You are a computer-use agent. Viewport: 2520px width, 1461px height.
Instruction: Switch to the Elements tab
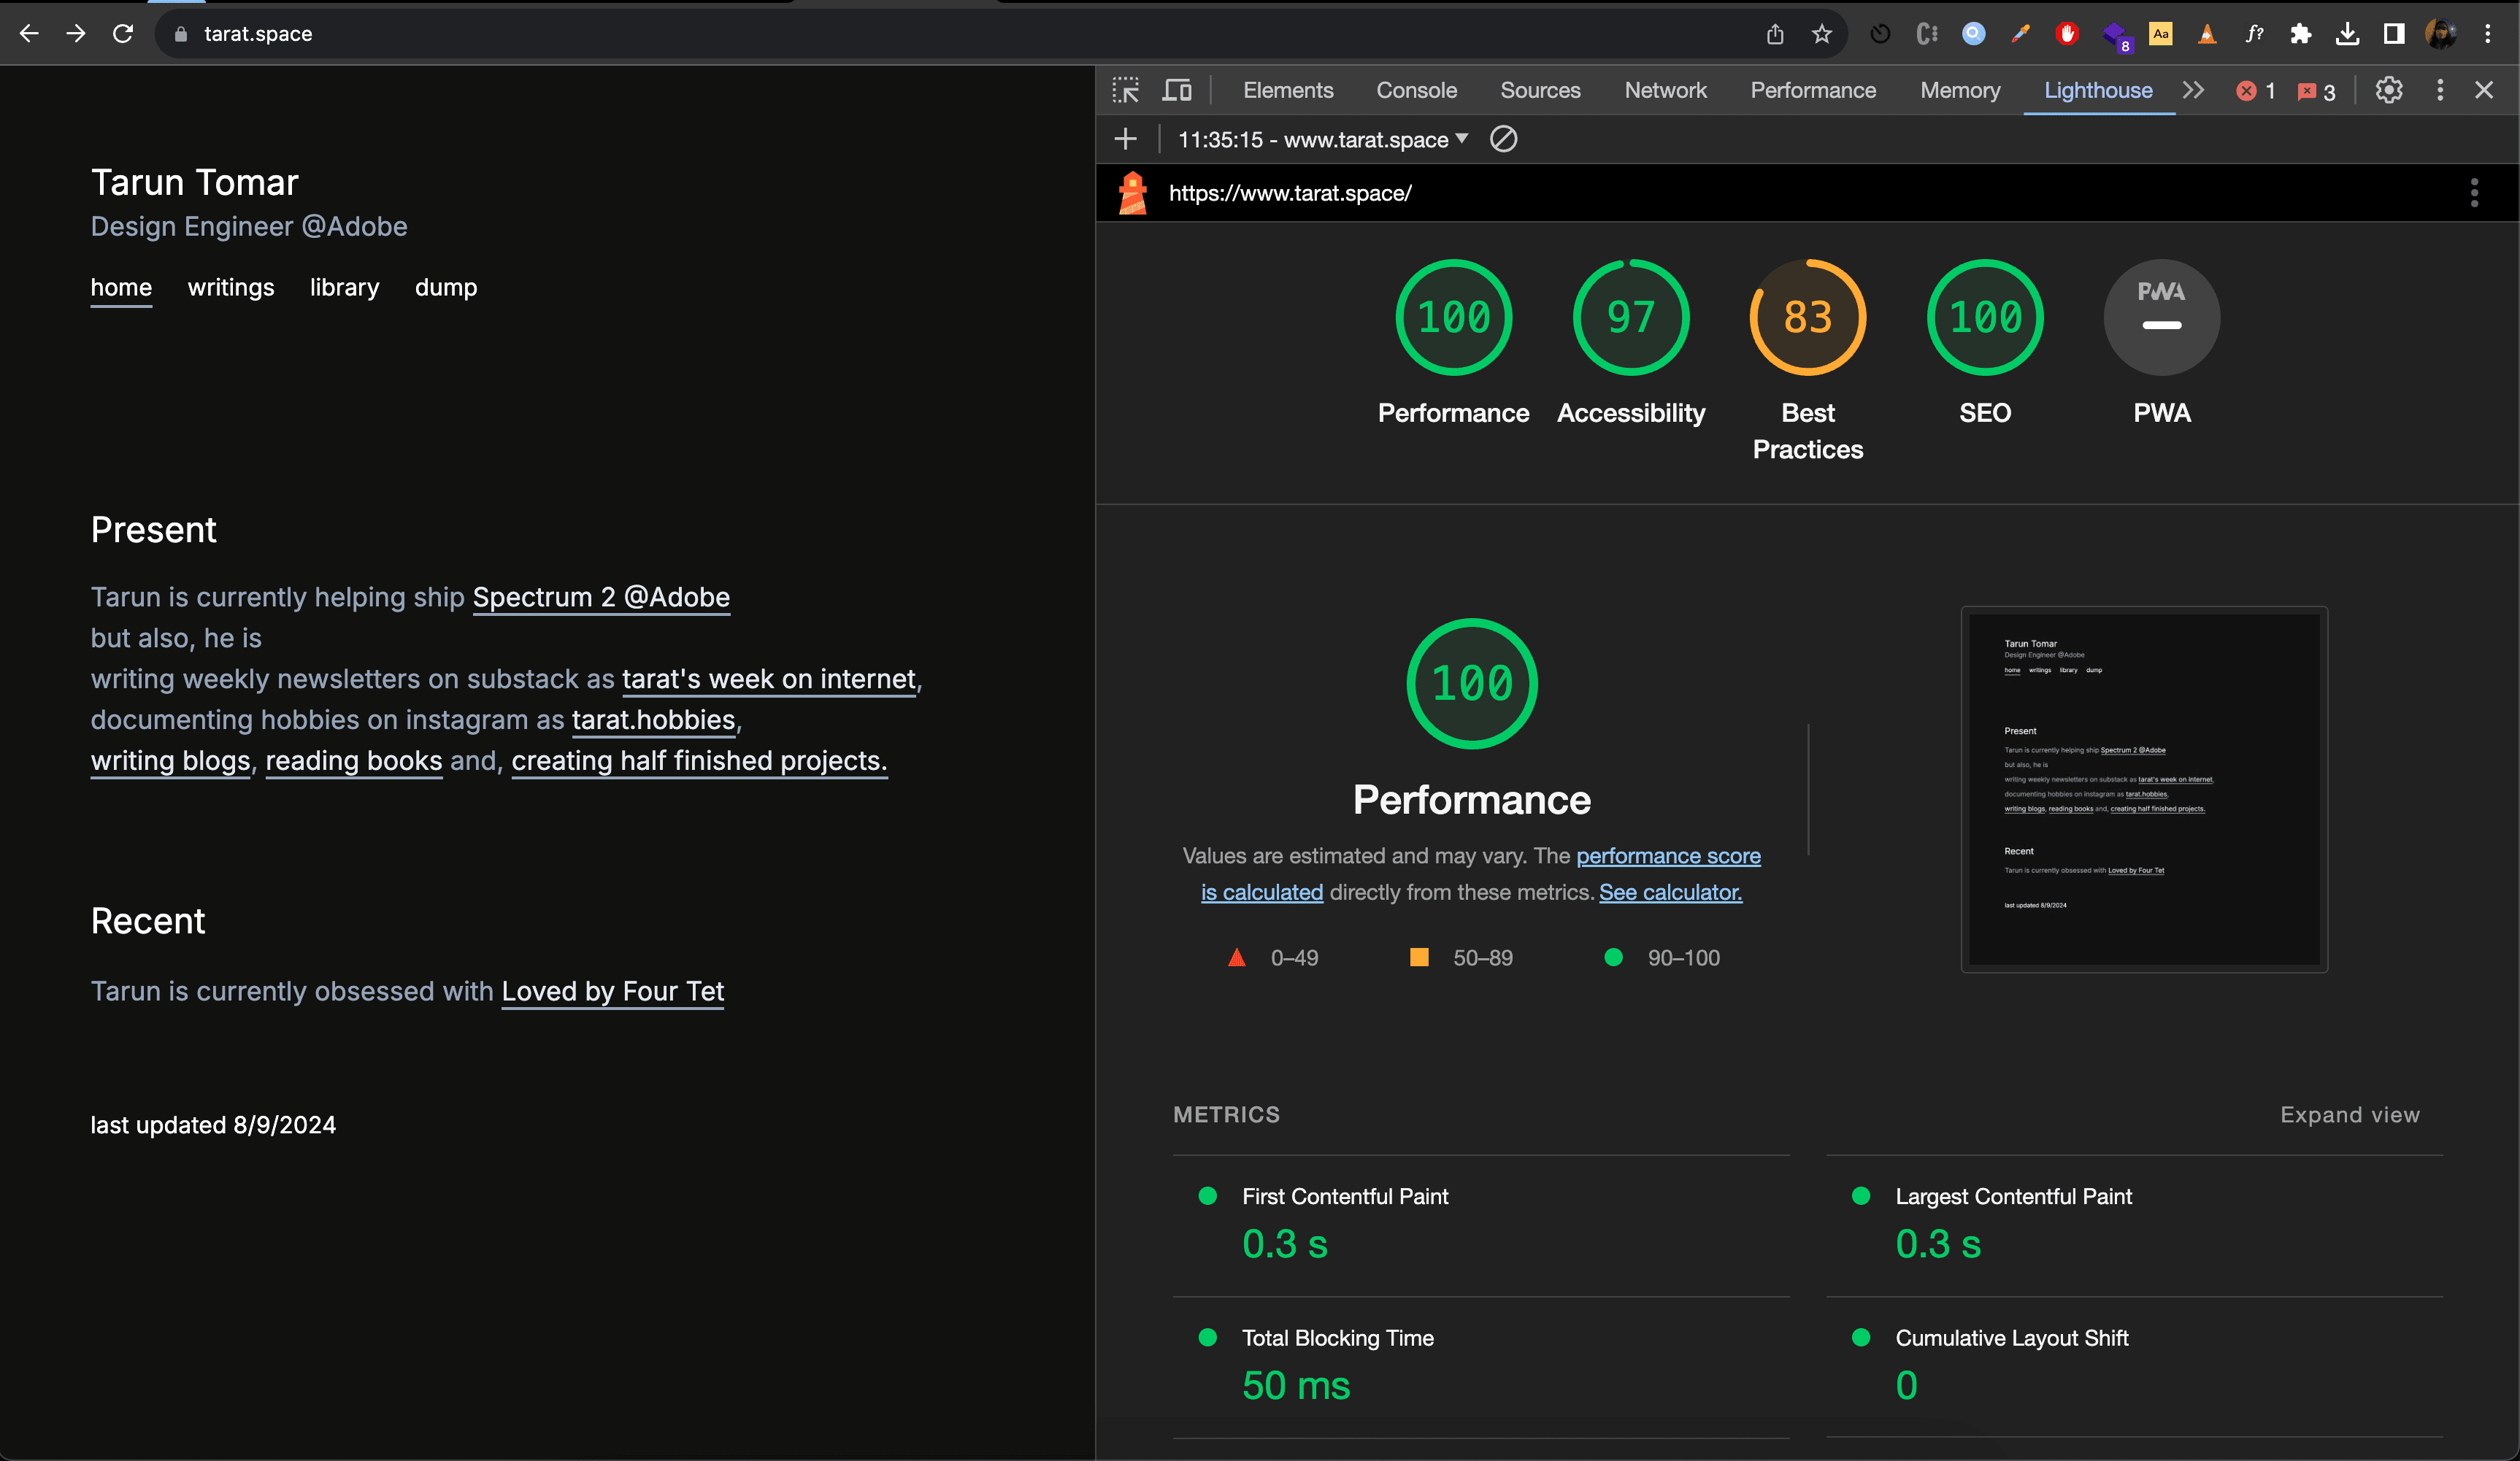pyautogui.click(x=1288, y=90)
